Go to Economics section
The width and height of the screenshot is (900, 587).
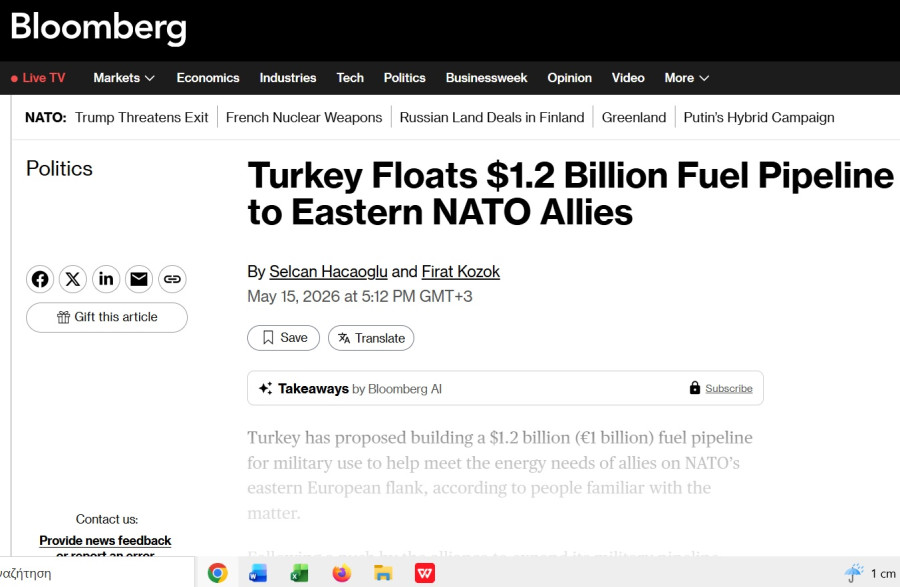click(x=208, y=78)
